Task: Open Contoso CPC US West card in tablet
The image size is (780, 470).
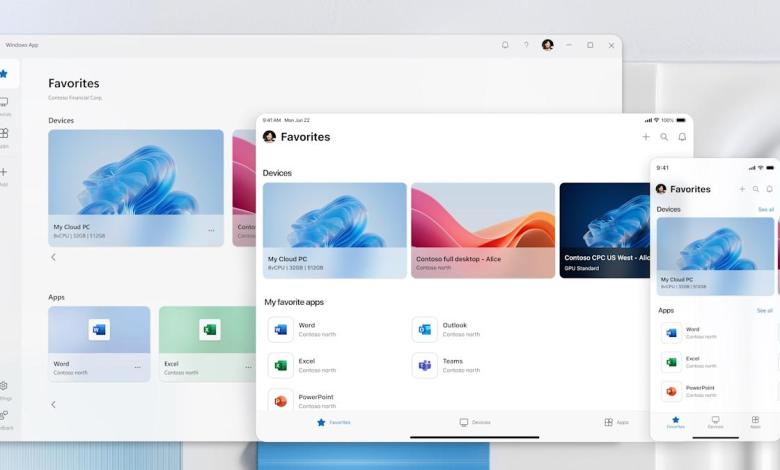Action: tap(605, 230)
